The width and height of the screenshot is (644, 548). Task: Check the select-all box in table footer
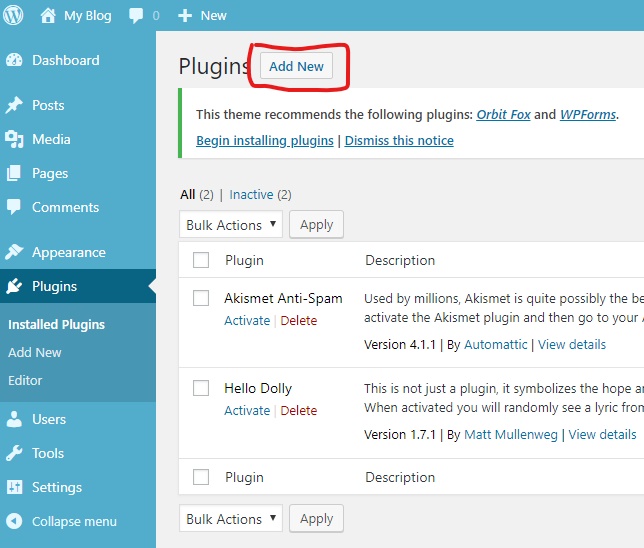coord(201,477)
